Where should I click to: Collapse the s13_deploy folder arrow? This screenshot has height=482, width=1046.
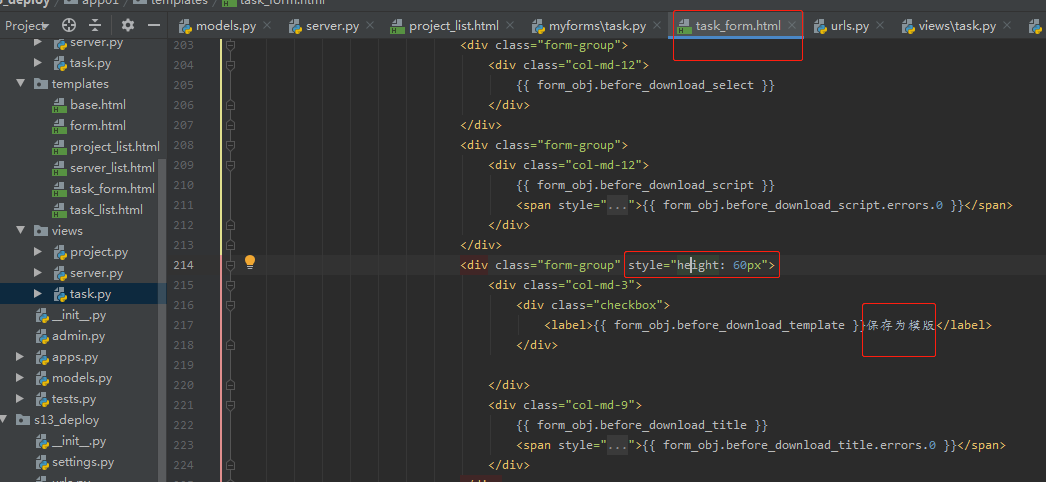point(5,420)
